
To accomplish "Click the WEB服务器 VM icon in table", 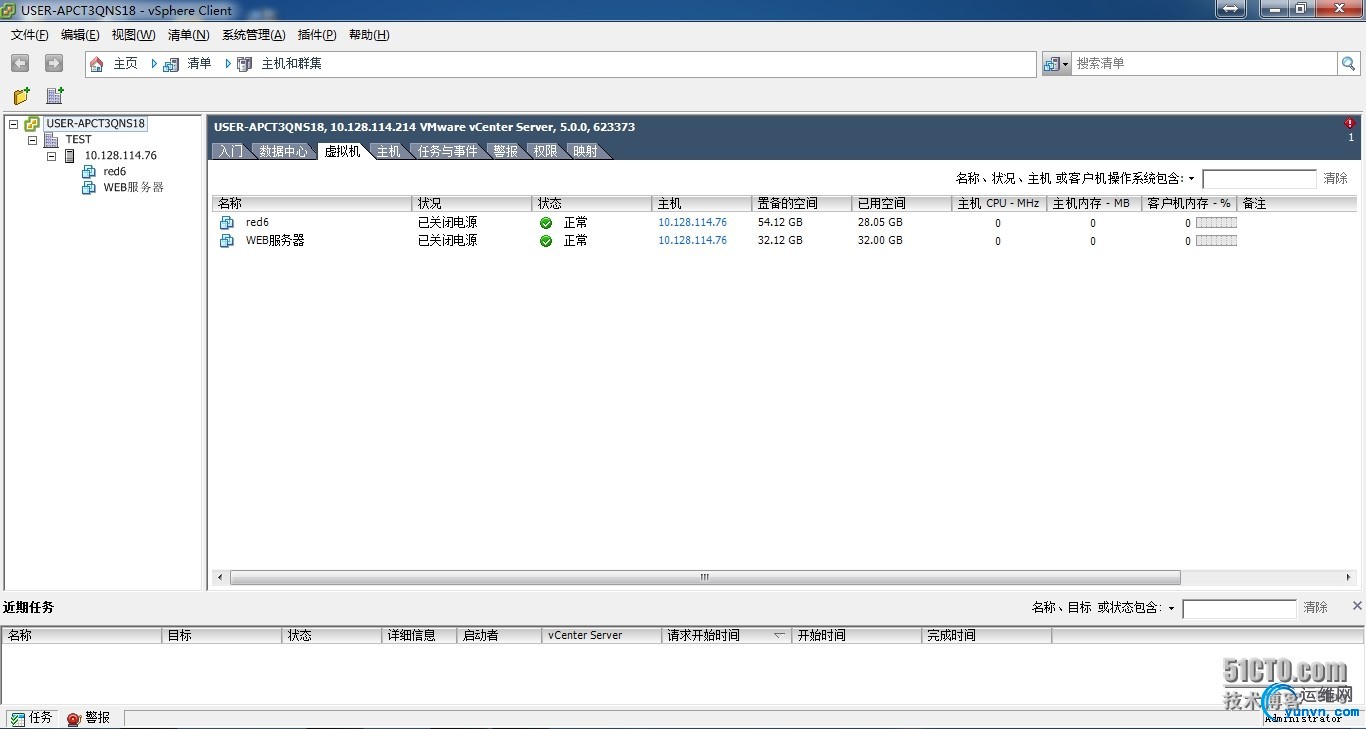I will 227,241.
